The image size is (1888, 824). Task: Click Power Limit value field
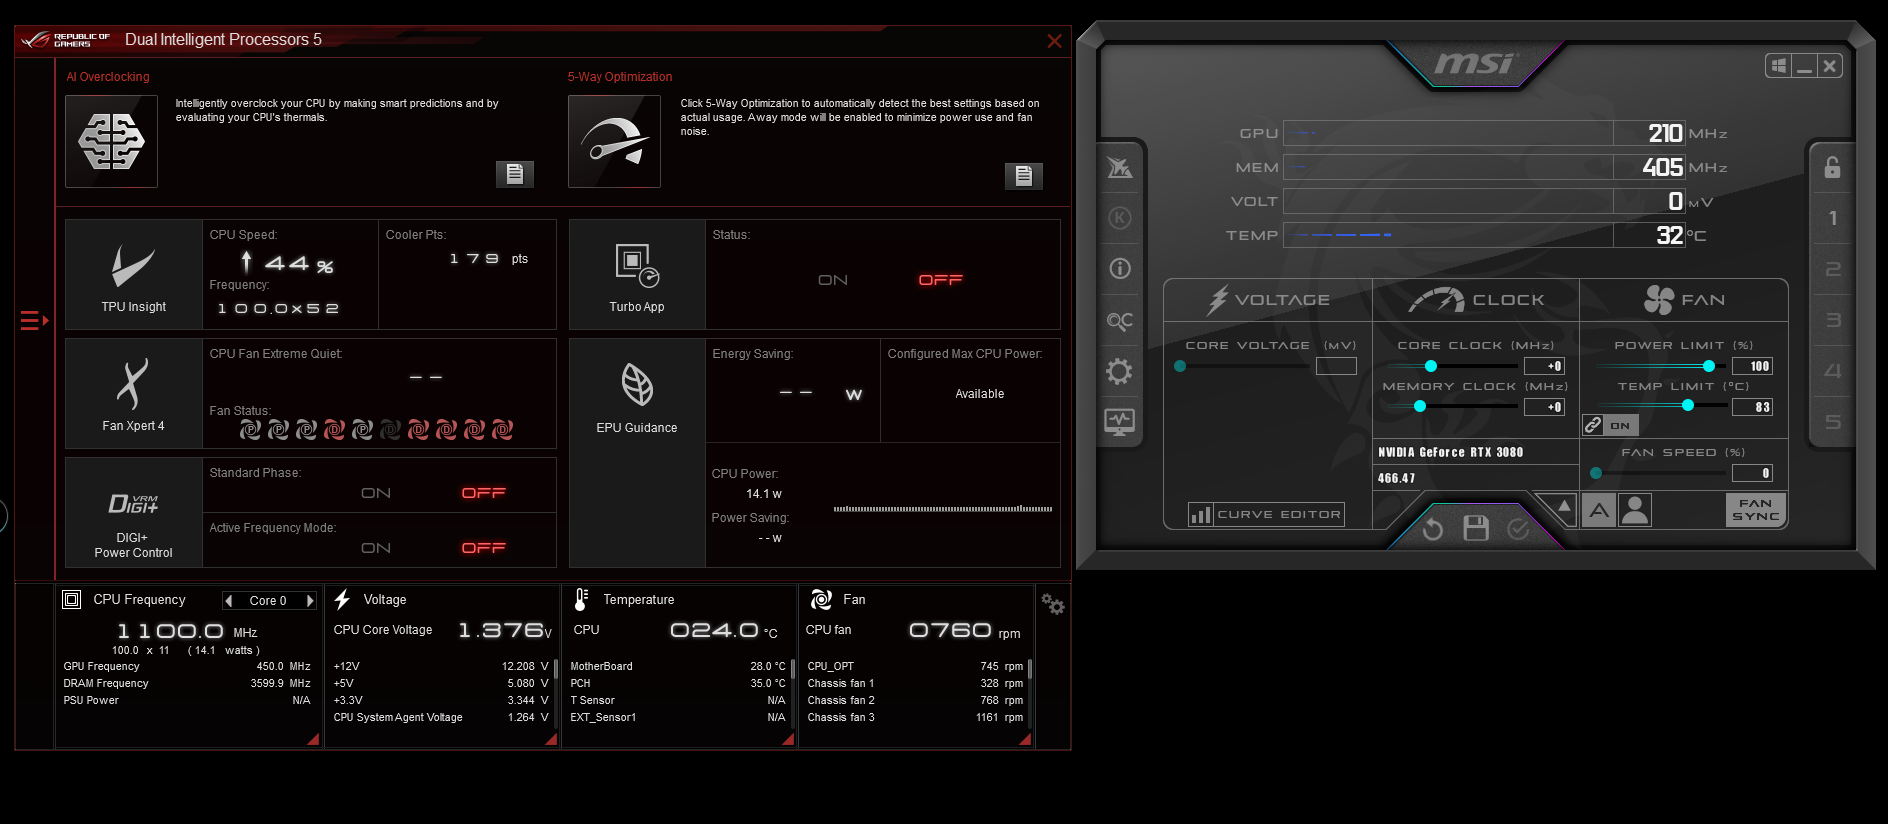coord(1752,366)
